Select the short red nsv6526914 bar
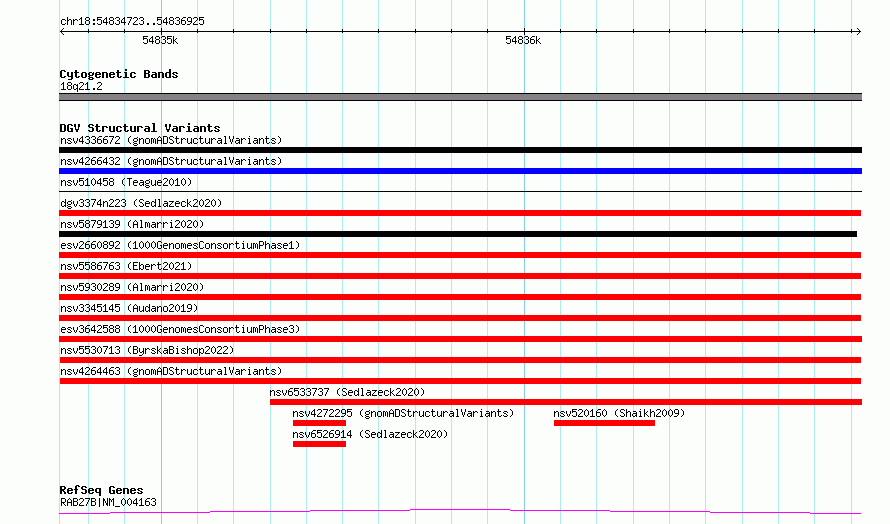The height and width of the screenshot is (524, 890). (319, 444)
